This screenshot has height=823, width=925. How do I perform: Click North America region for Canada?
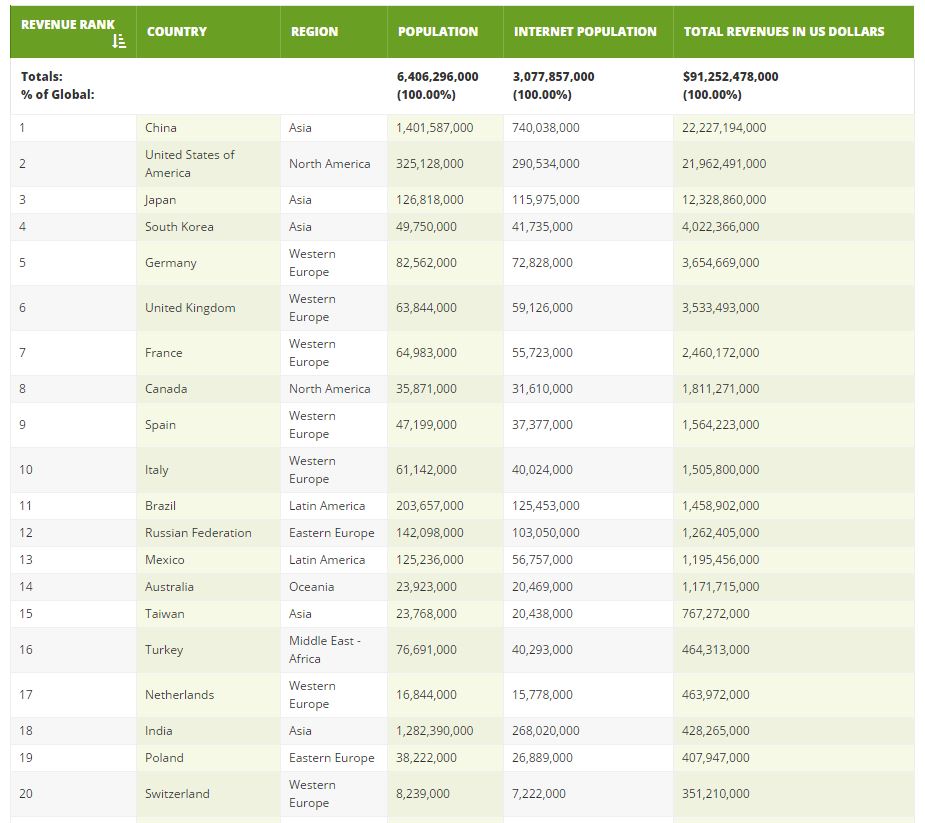click(330, 389)
